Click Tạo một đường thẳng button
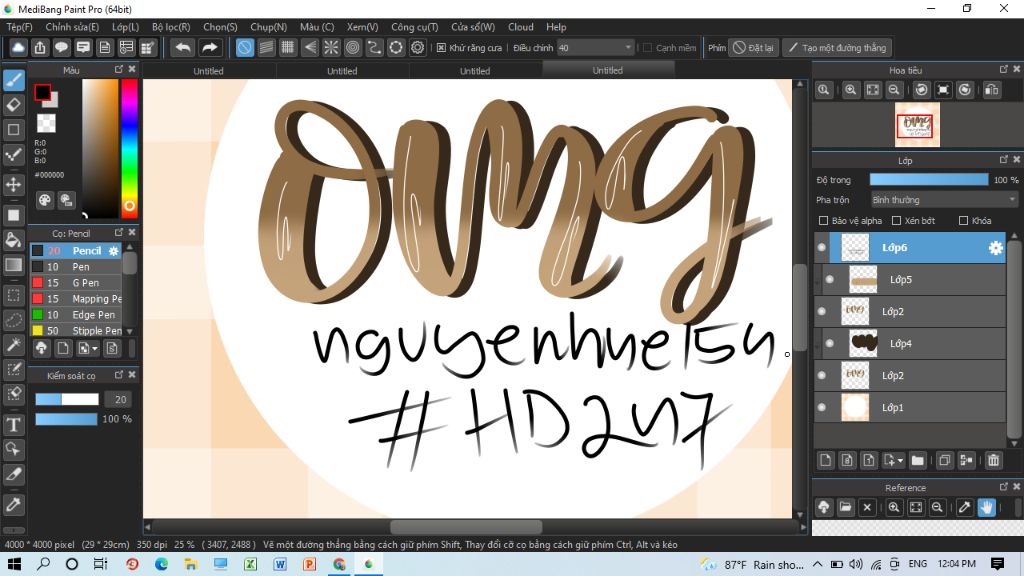This screenshot has height=576, width=1024. point(837,48)
